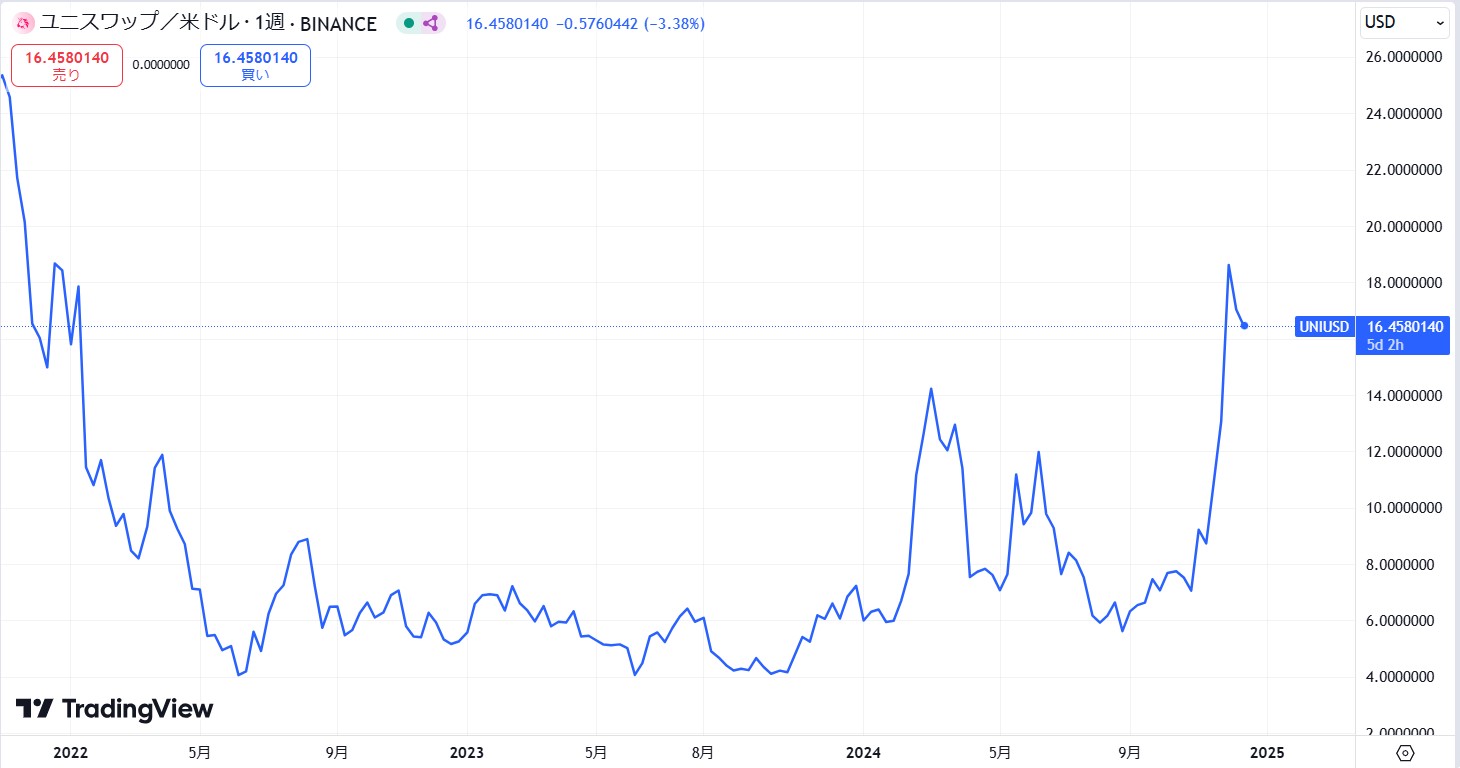Click the 2024 label on time axis

862,751
